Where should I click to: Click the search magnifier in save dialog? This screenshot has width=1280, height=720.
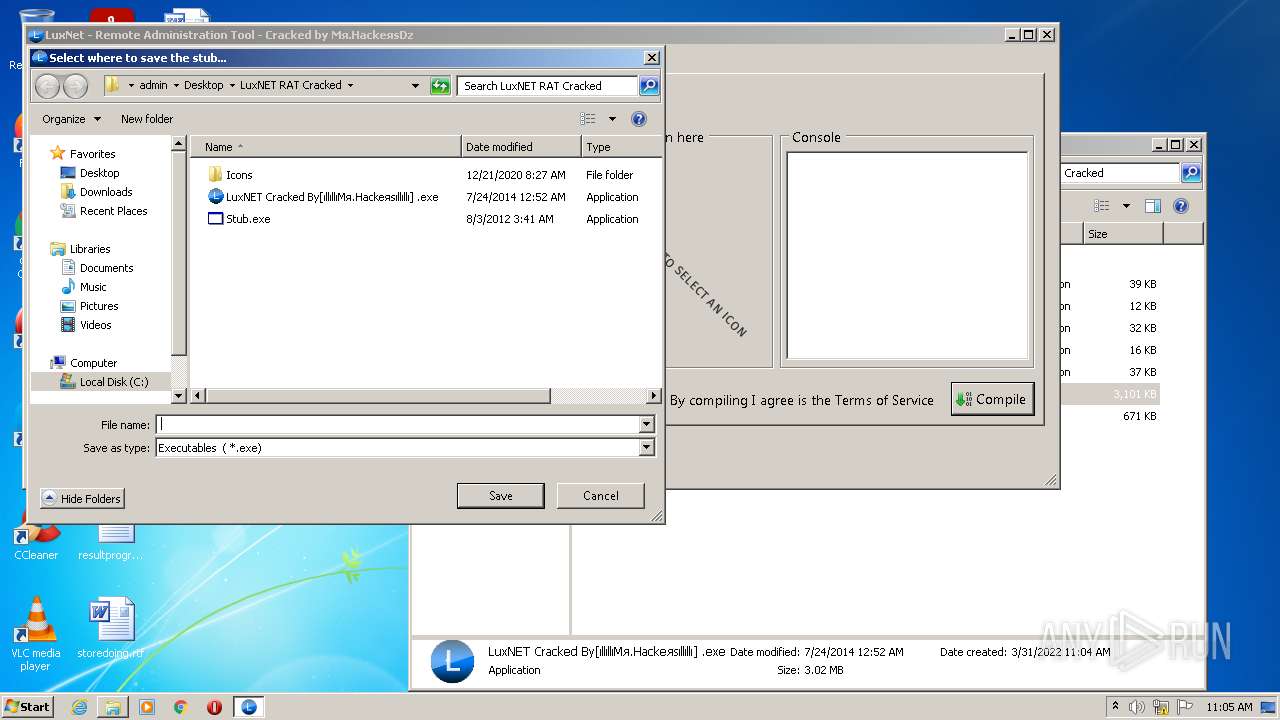pyautogui.click(x=649, y=86)
